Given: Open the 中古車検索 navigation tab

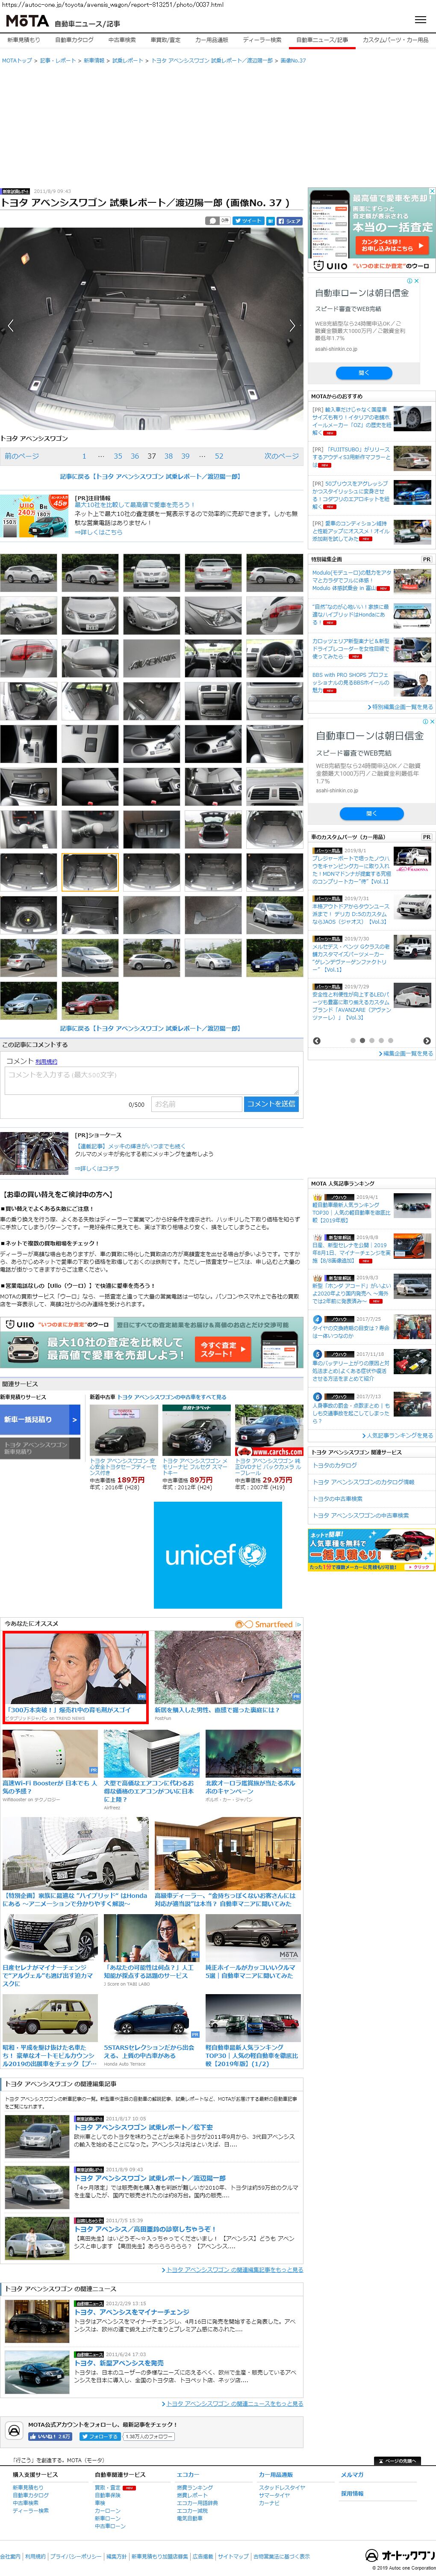Looking at the screenshot, I should pyautogui.click(x=121, y=40).
